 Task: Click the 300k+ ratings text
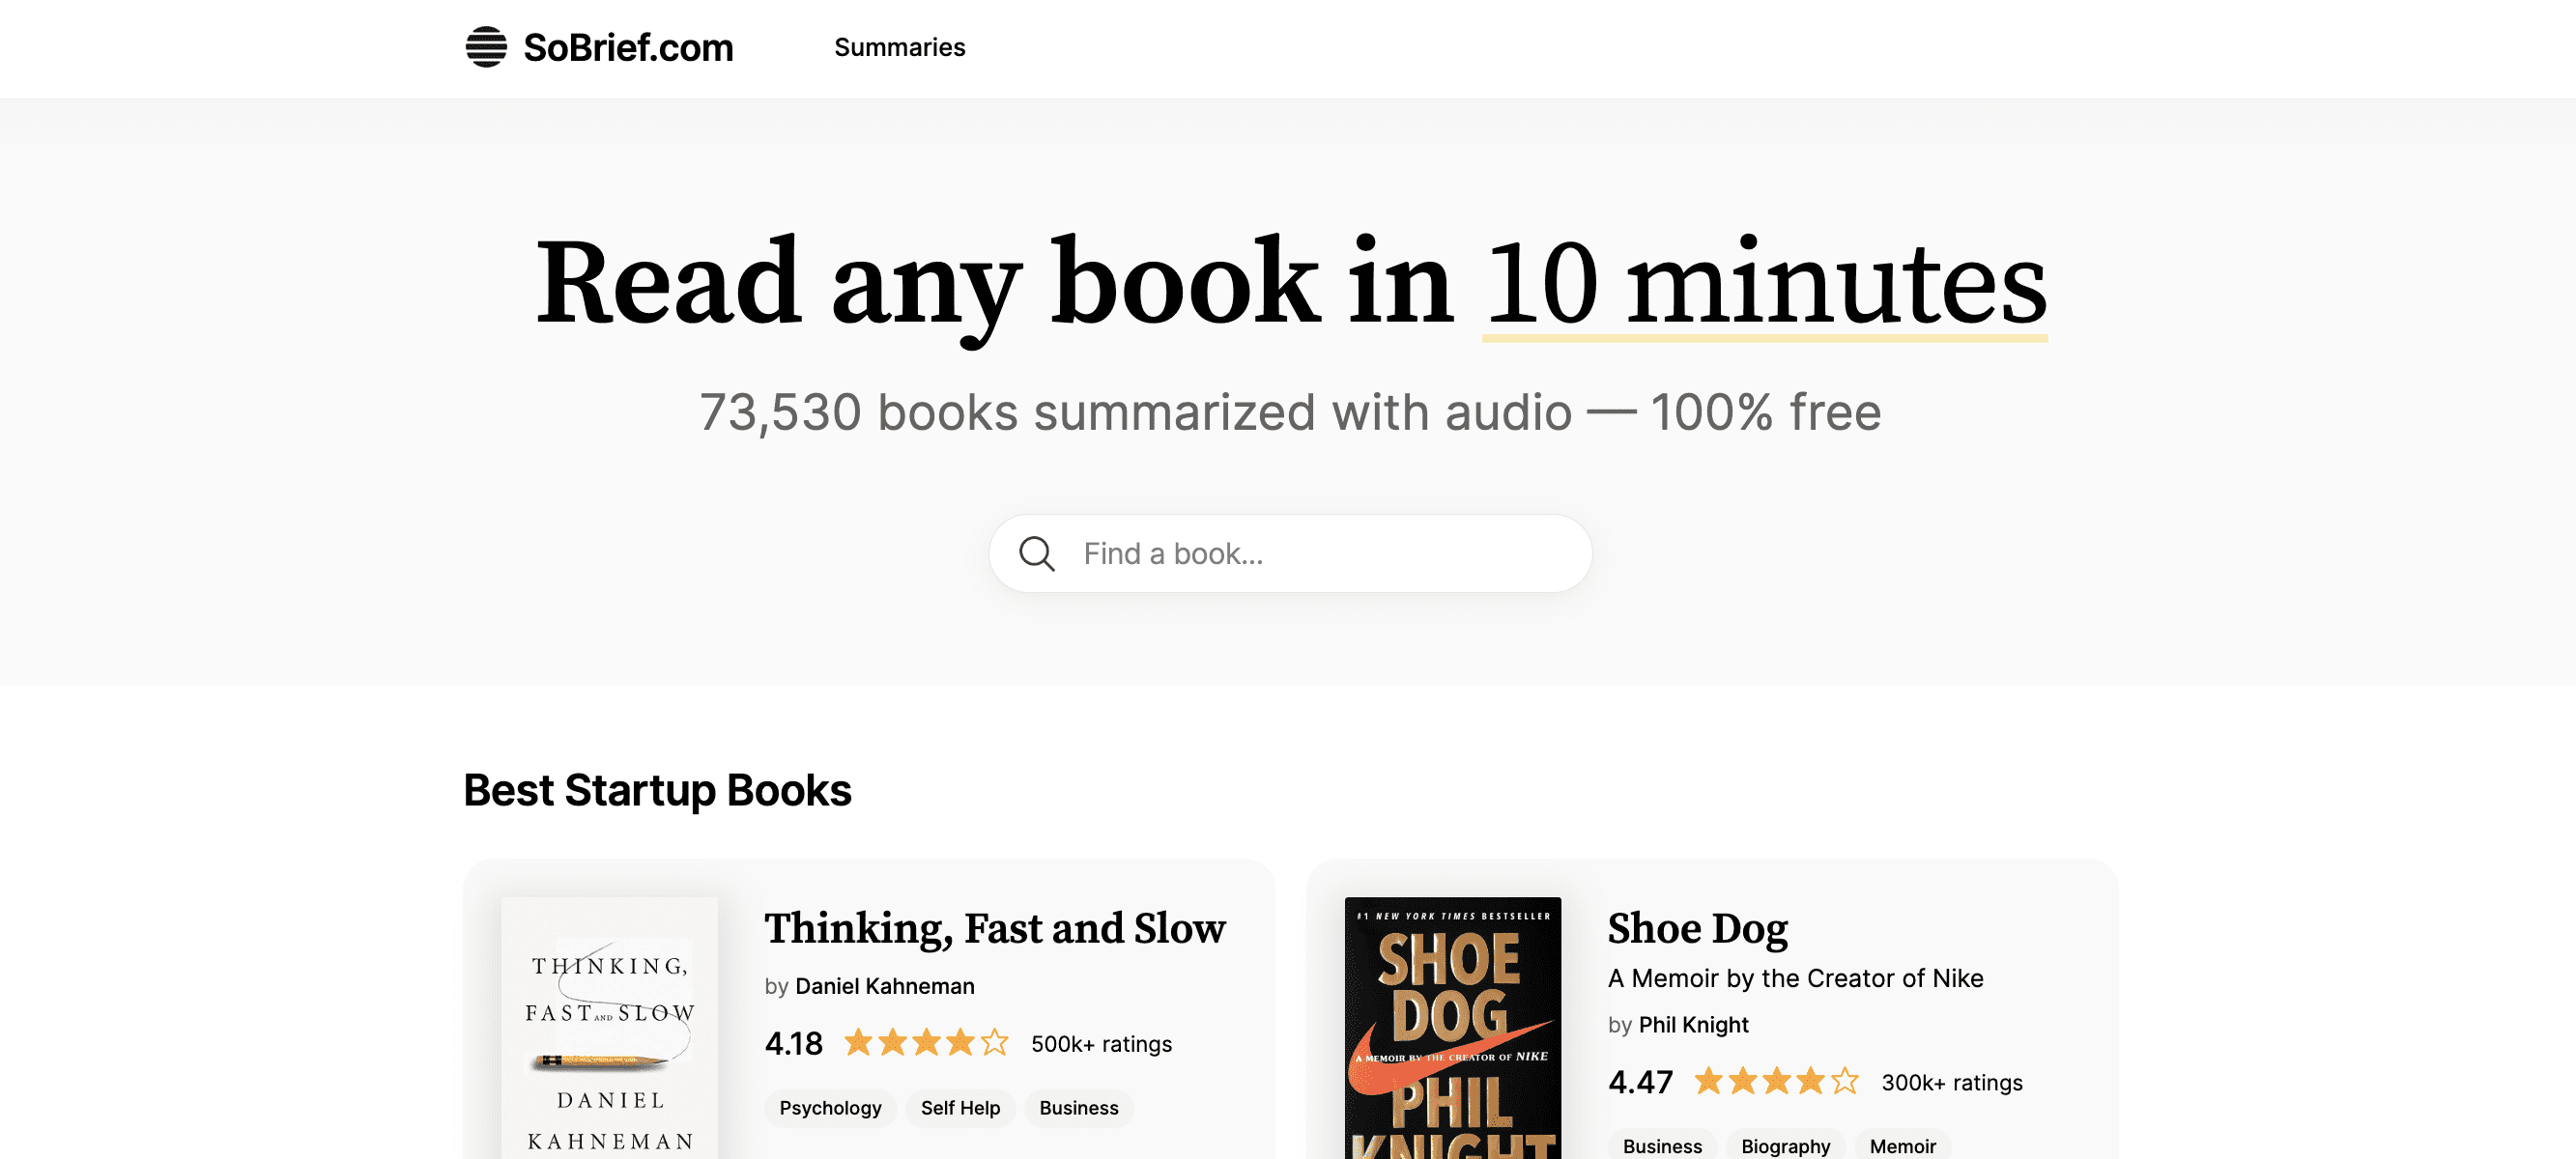[x=1951, y=1083]
